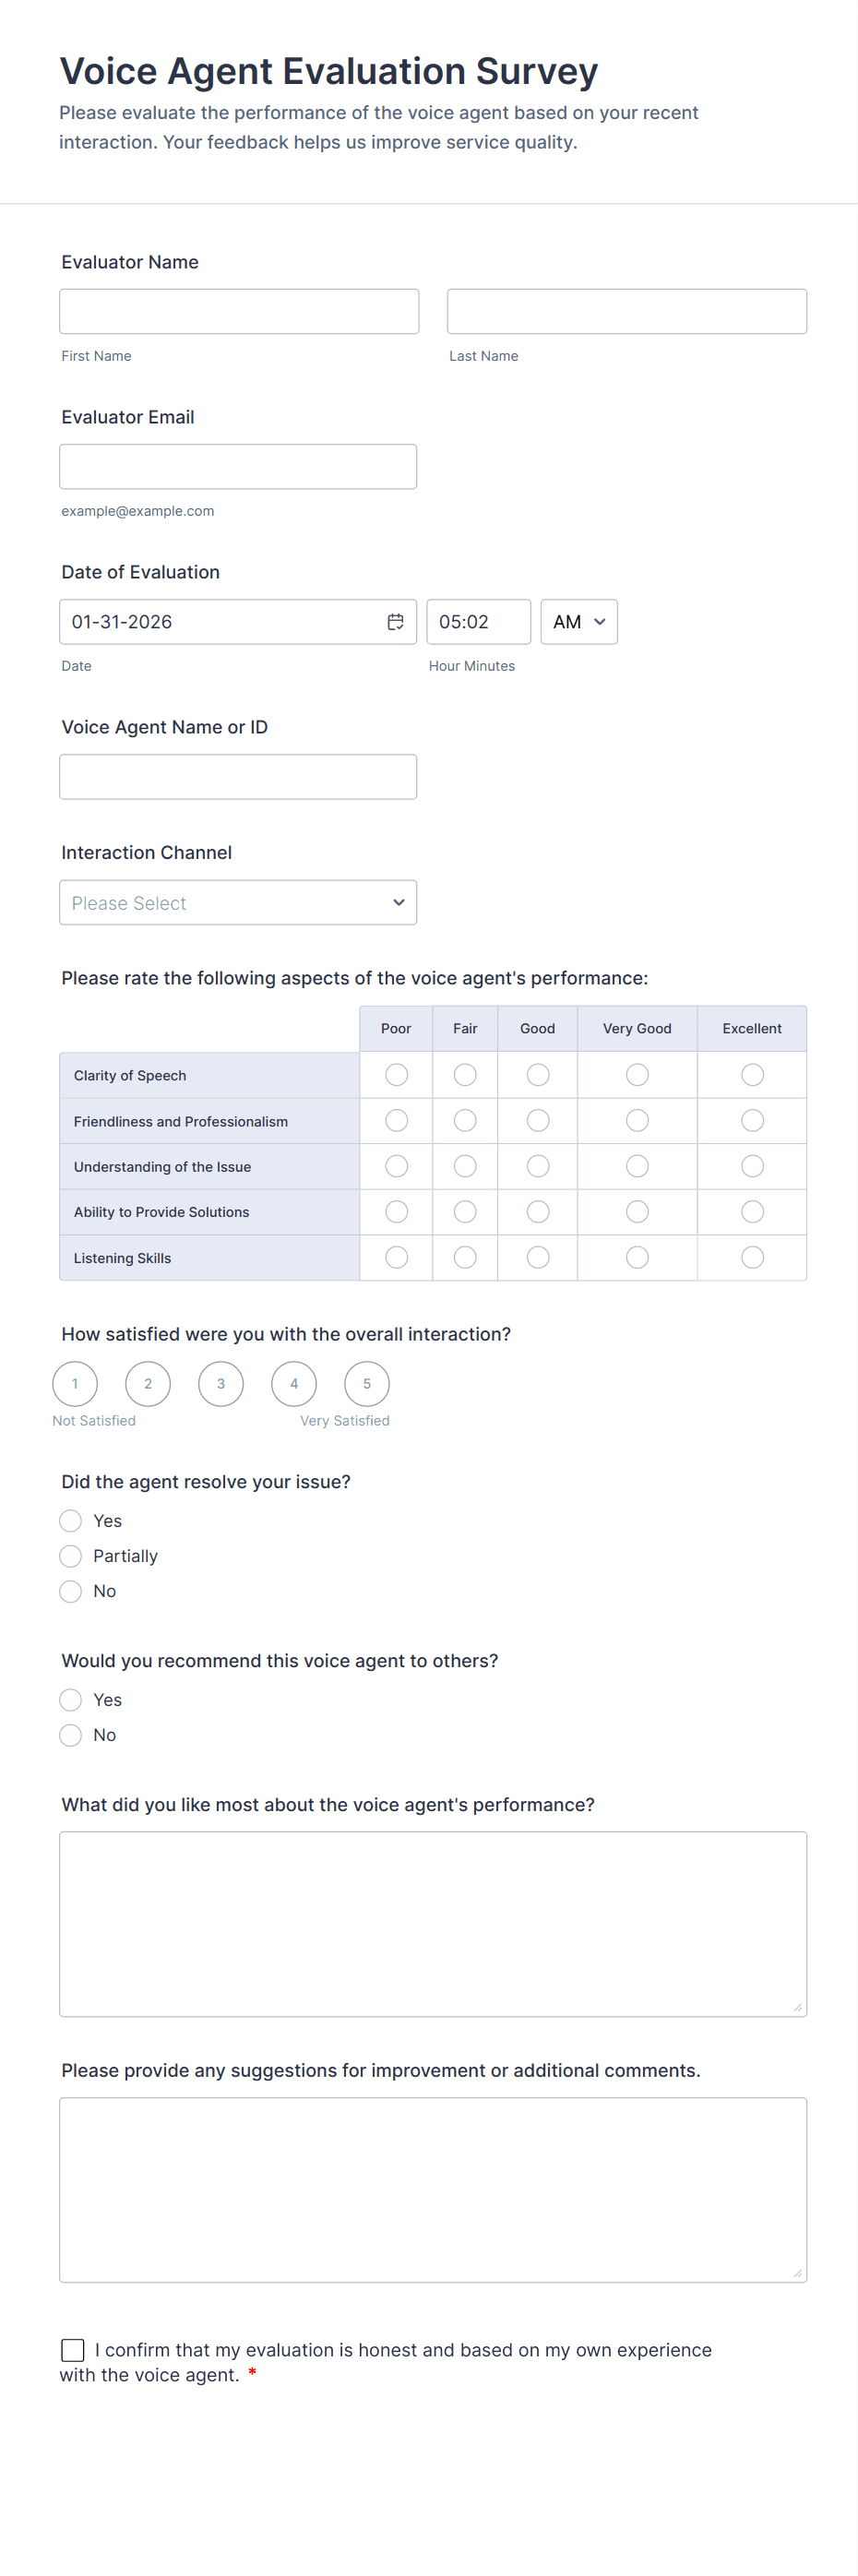858x2576 pixels.
Task: Click the suggestions for improvement text area
Action: (432, 2190)
